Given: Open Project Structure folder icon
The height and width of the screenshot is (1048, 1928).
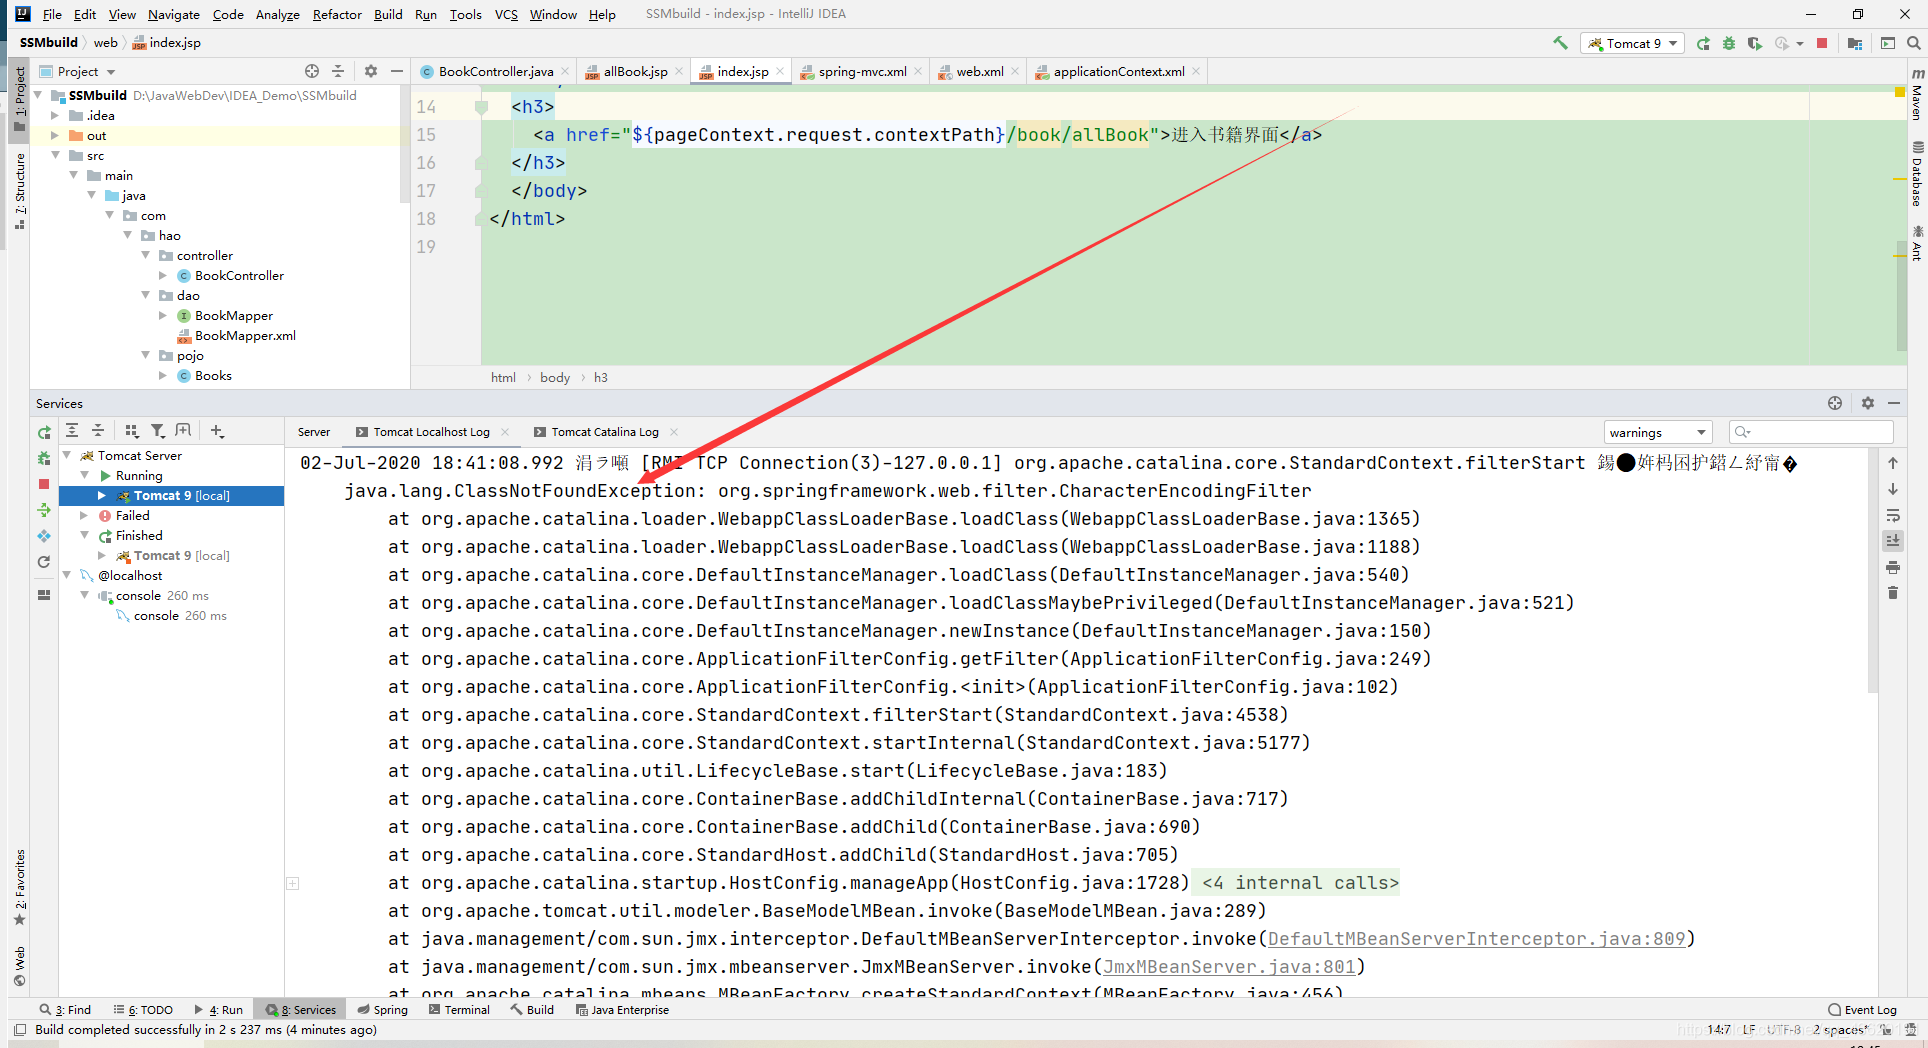Looking at the screenshot, I should click(x=1855, y=43).
